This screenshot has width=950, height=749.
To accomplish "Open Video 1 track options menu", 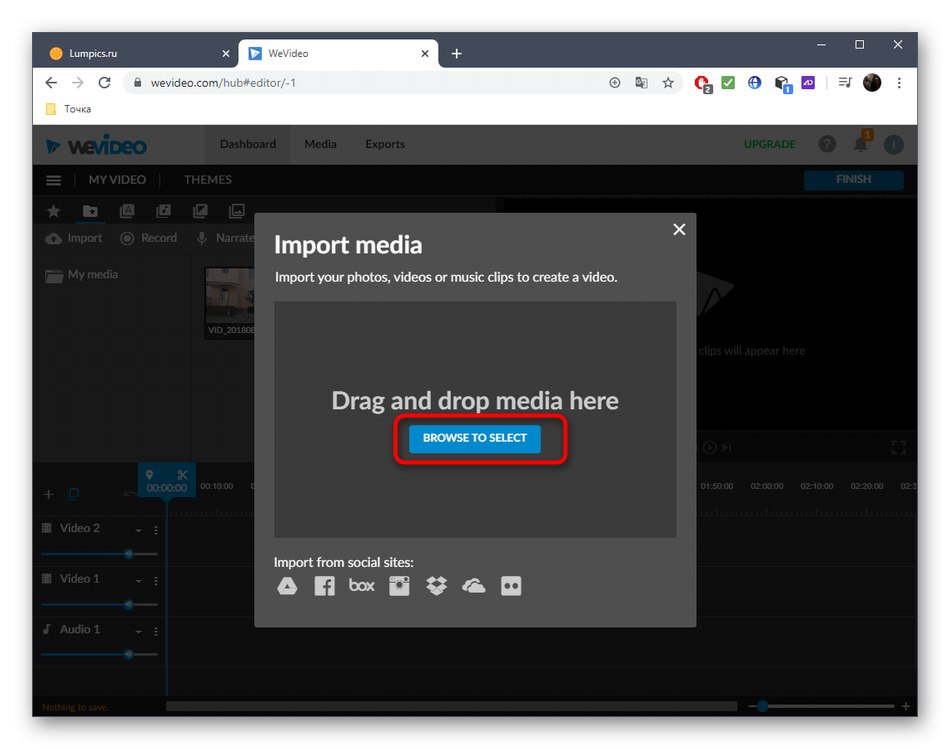I will point(156,581).
